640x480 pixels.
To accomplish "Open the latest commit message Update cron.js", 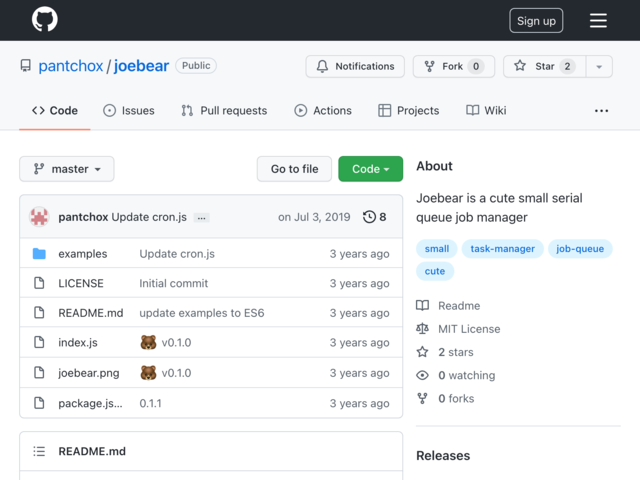I will coord(149,217).
